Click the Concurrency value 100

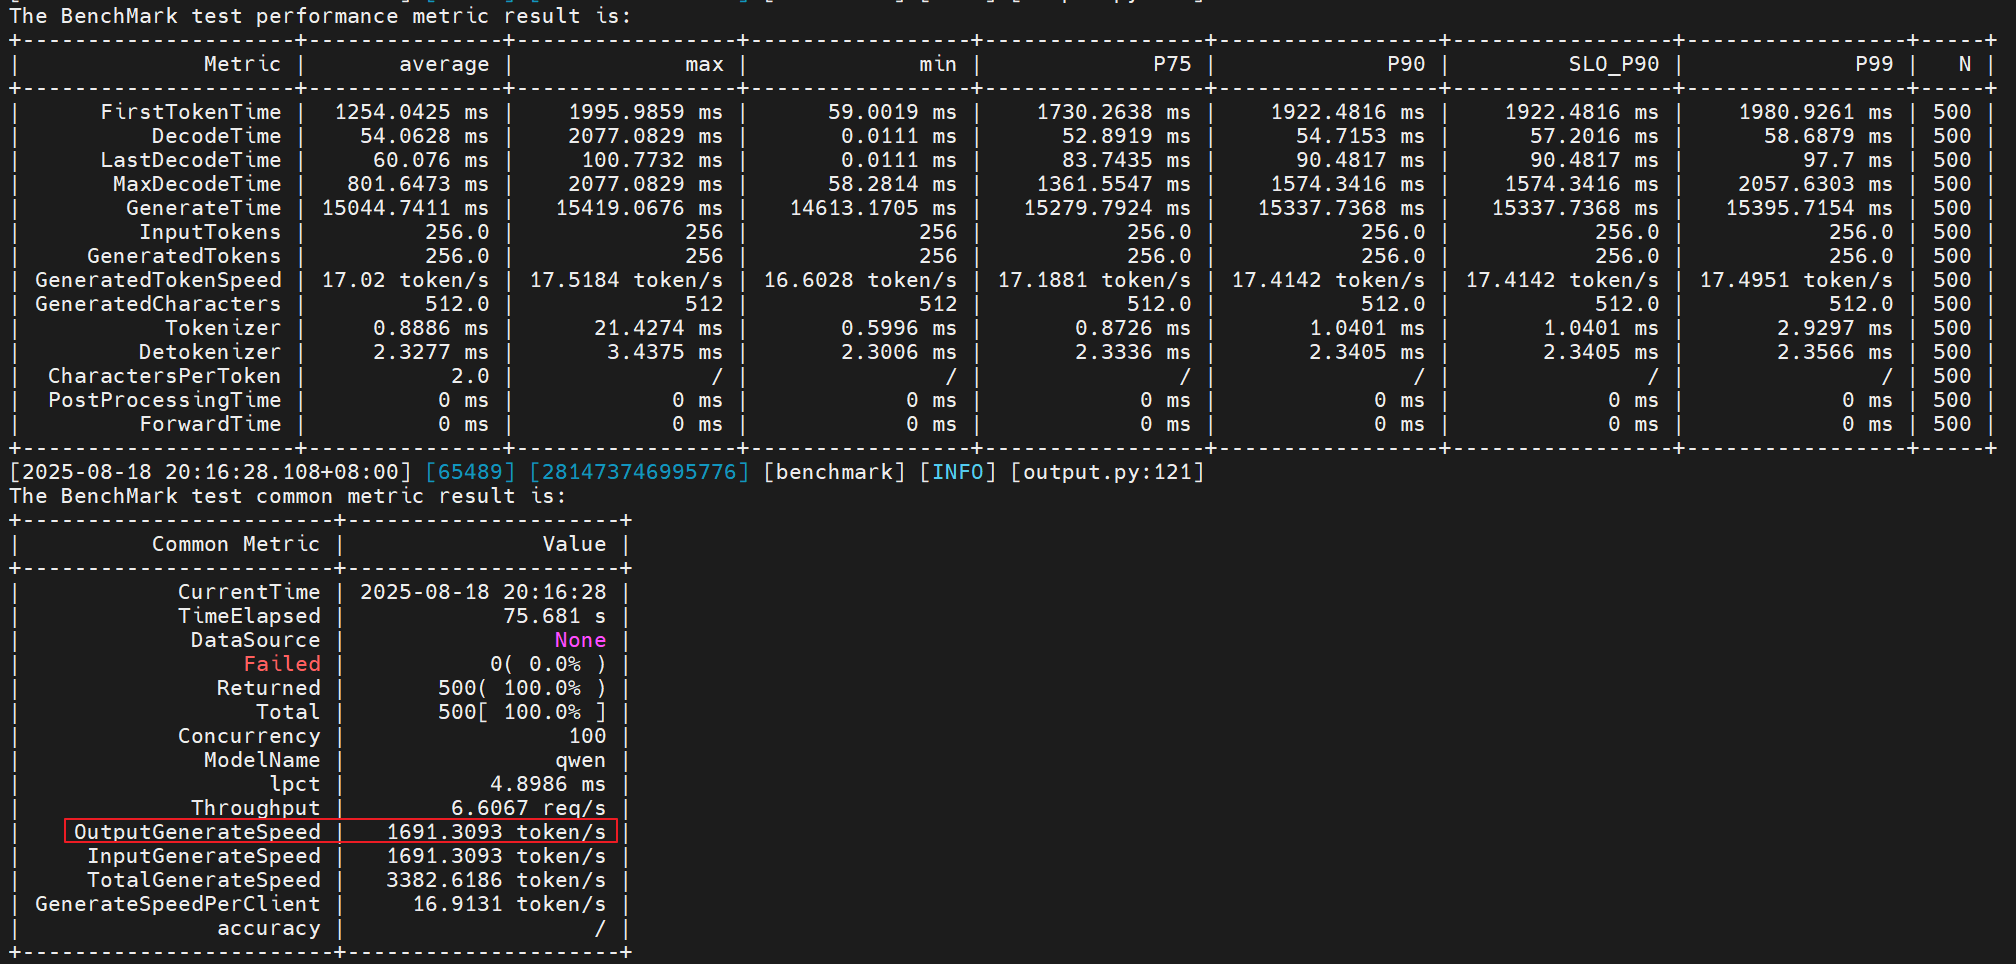587,736
